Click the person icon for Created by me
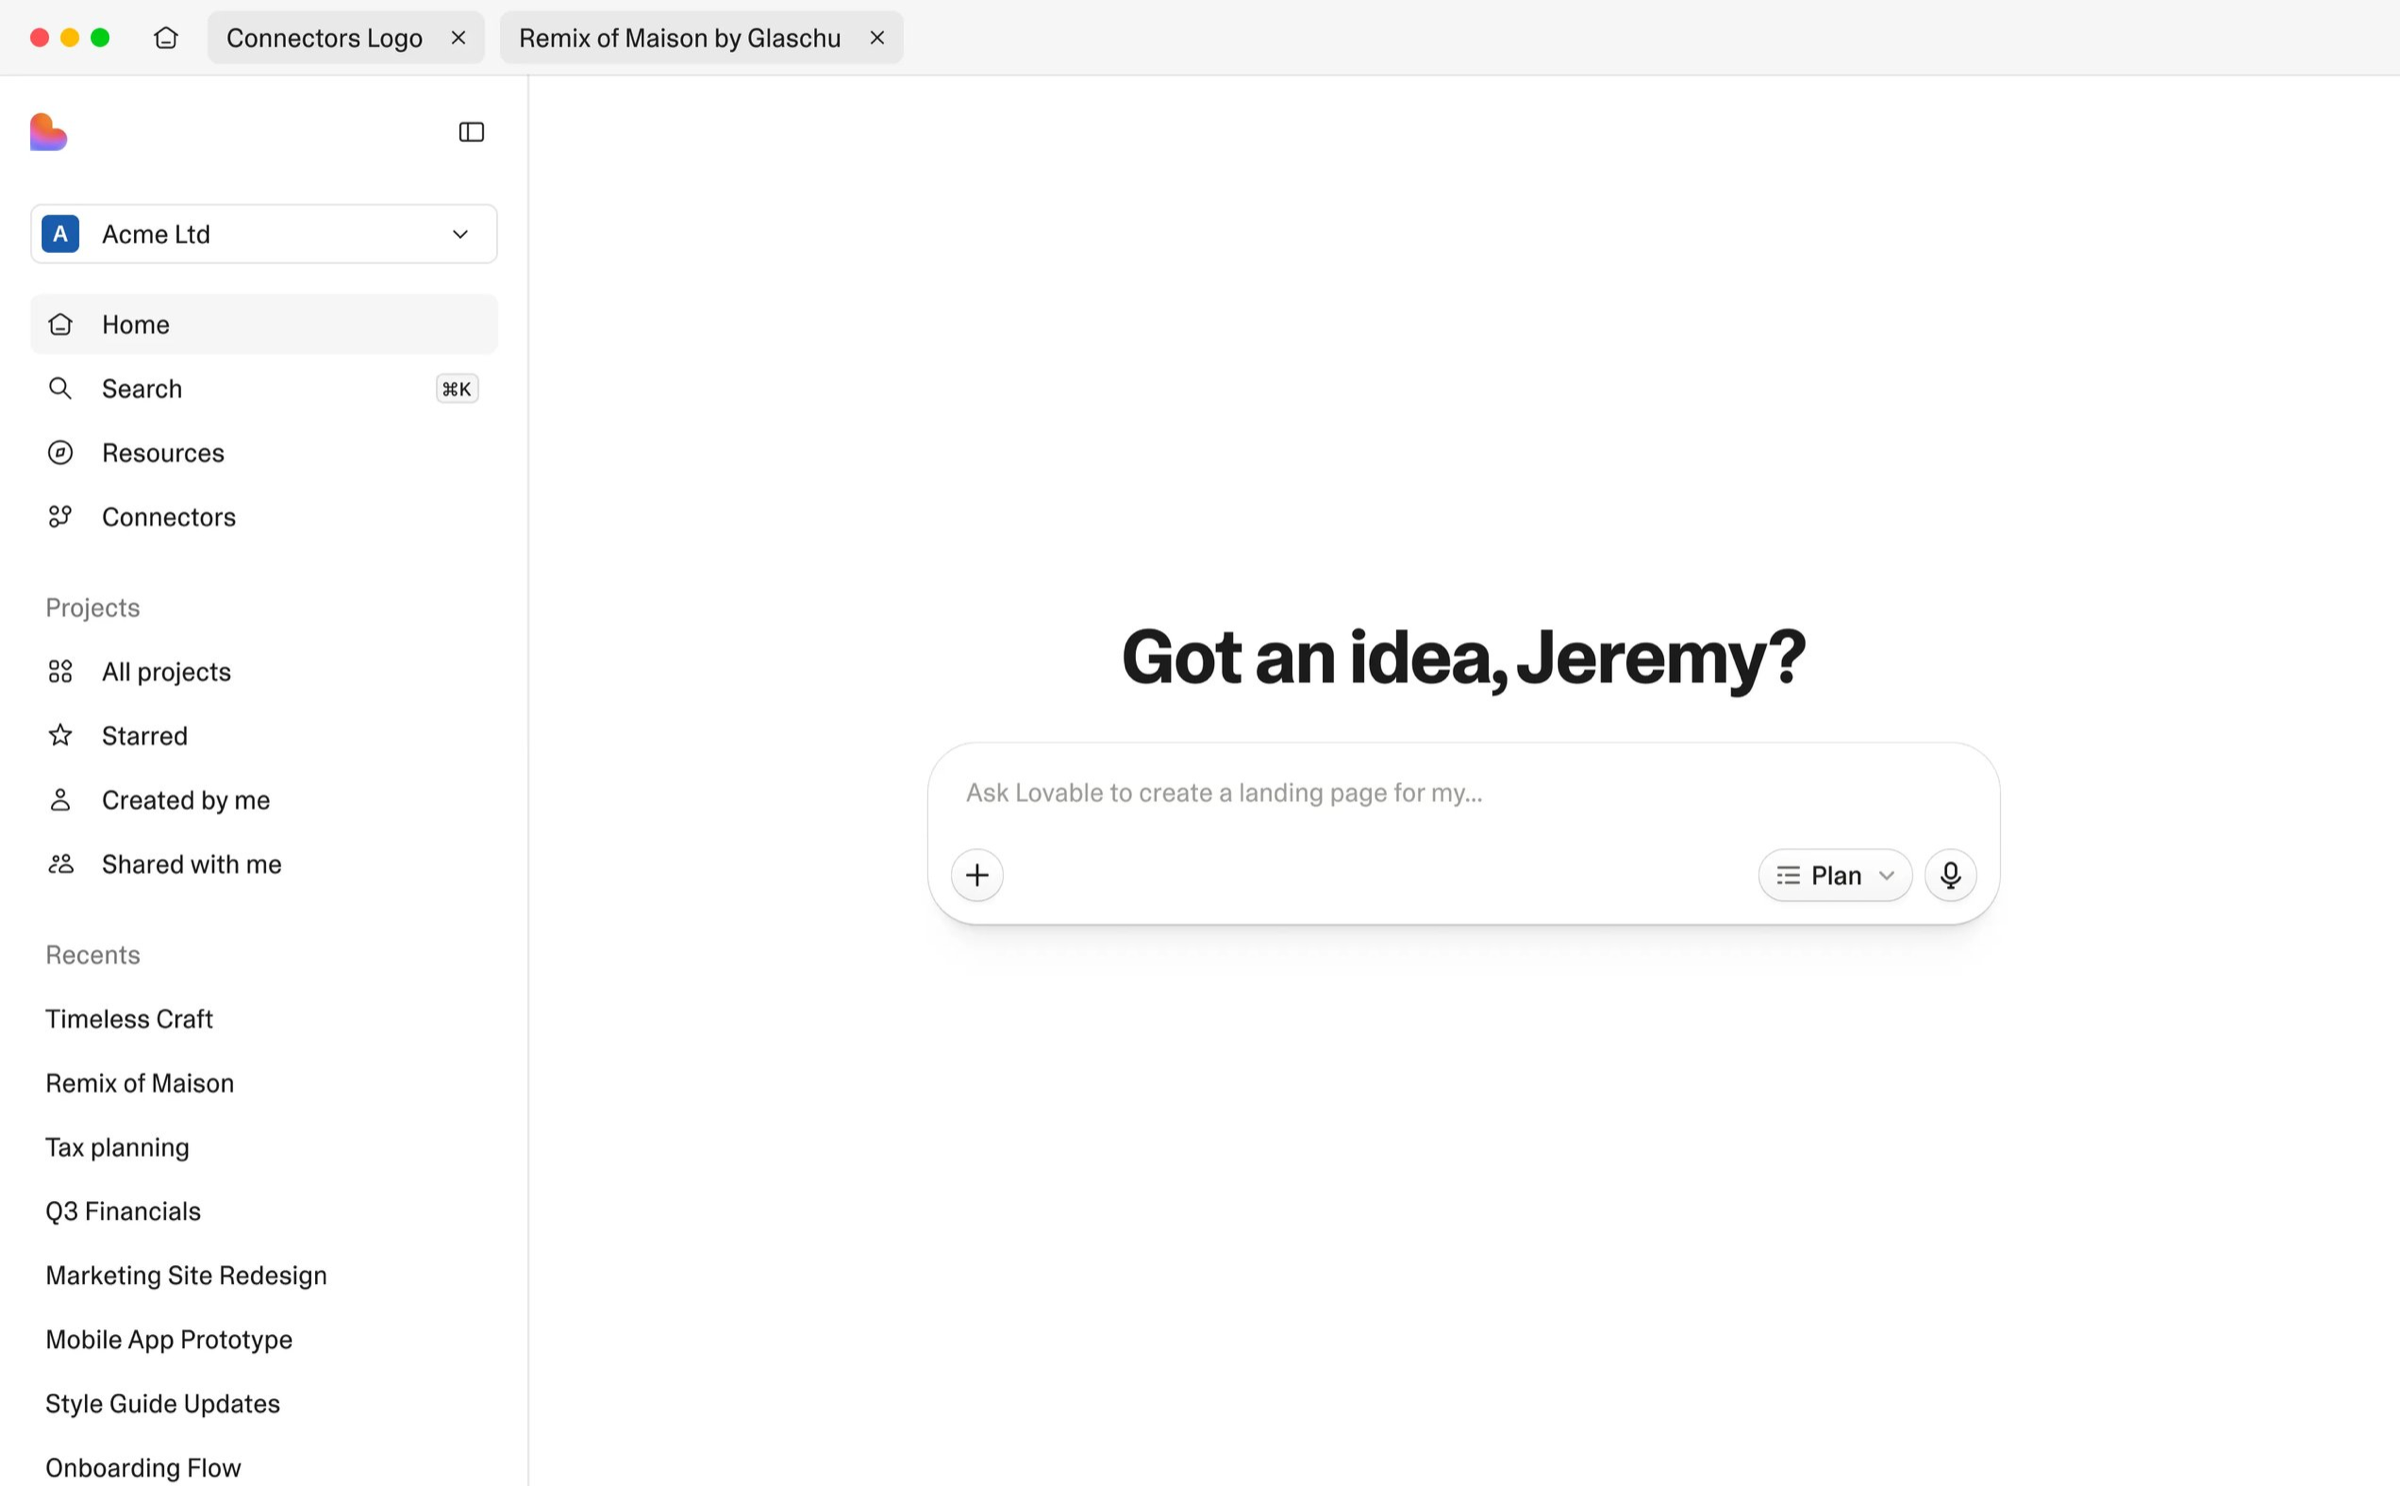The width and height of the screenshot is (2400, 1486). (60, 800)
